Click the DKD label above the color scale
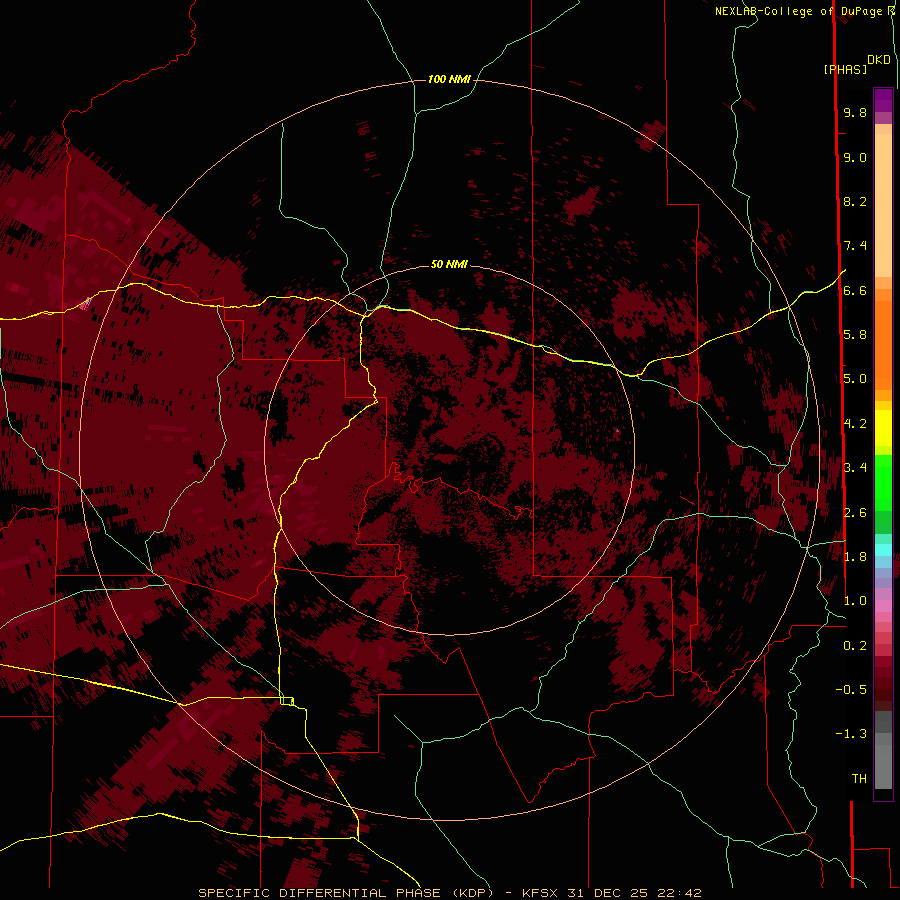This screenshot has width=900, height=900. pyautogui.click(x=879, y=59)
